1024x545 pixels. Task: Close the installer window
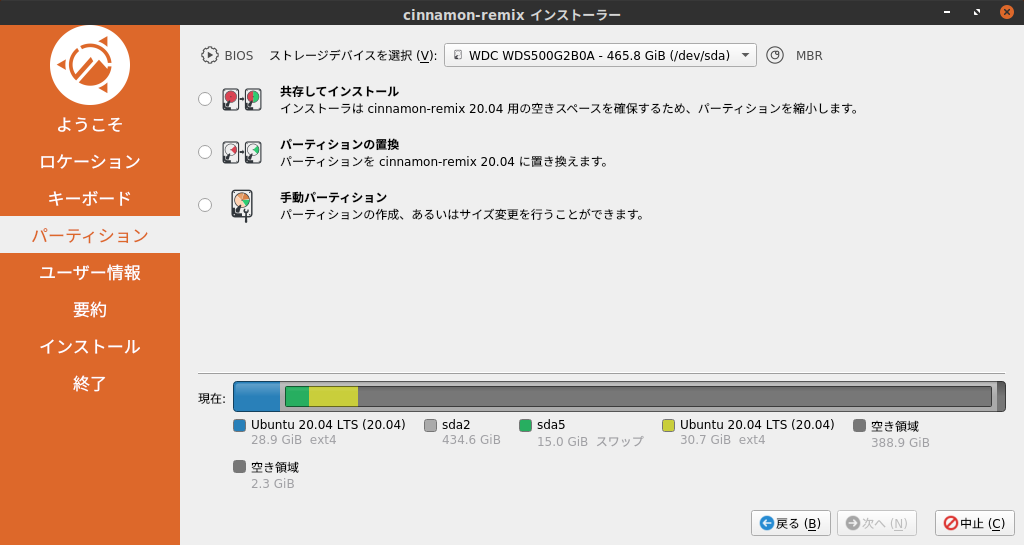1007,12
